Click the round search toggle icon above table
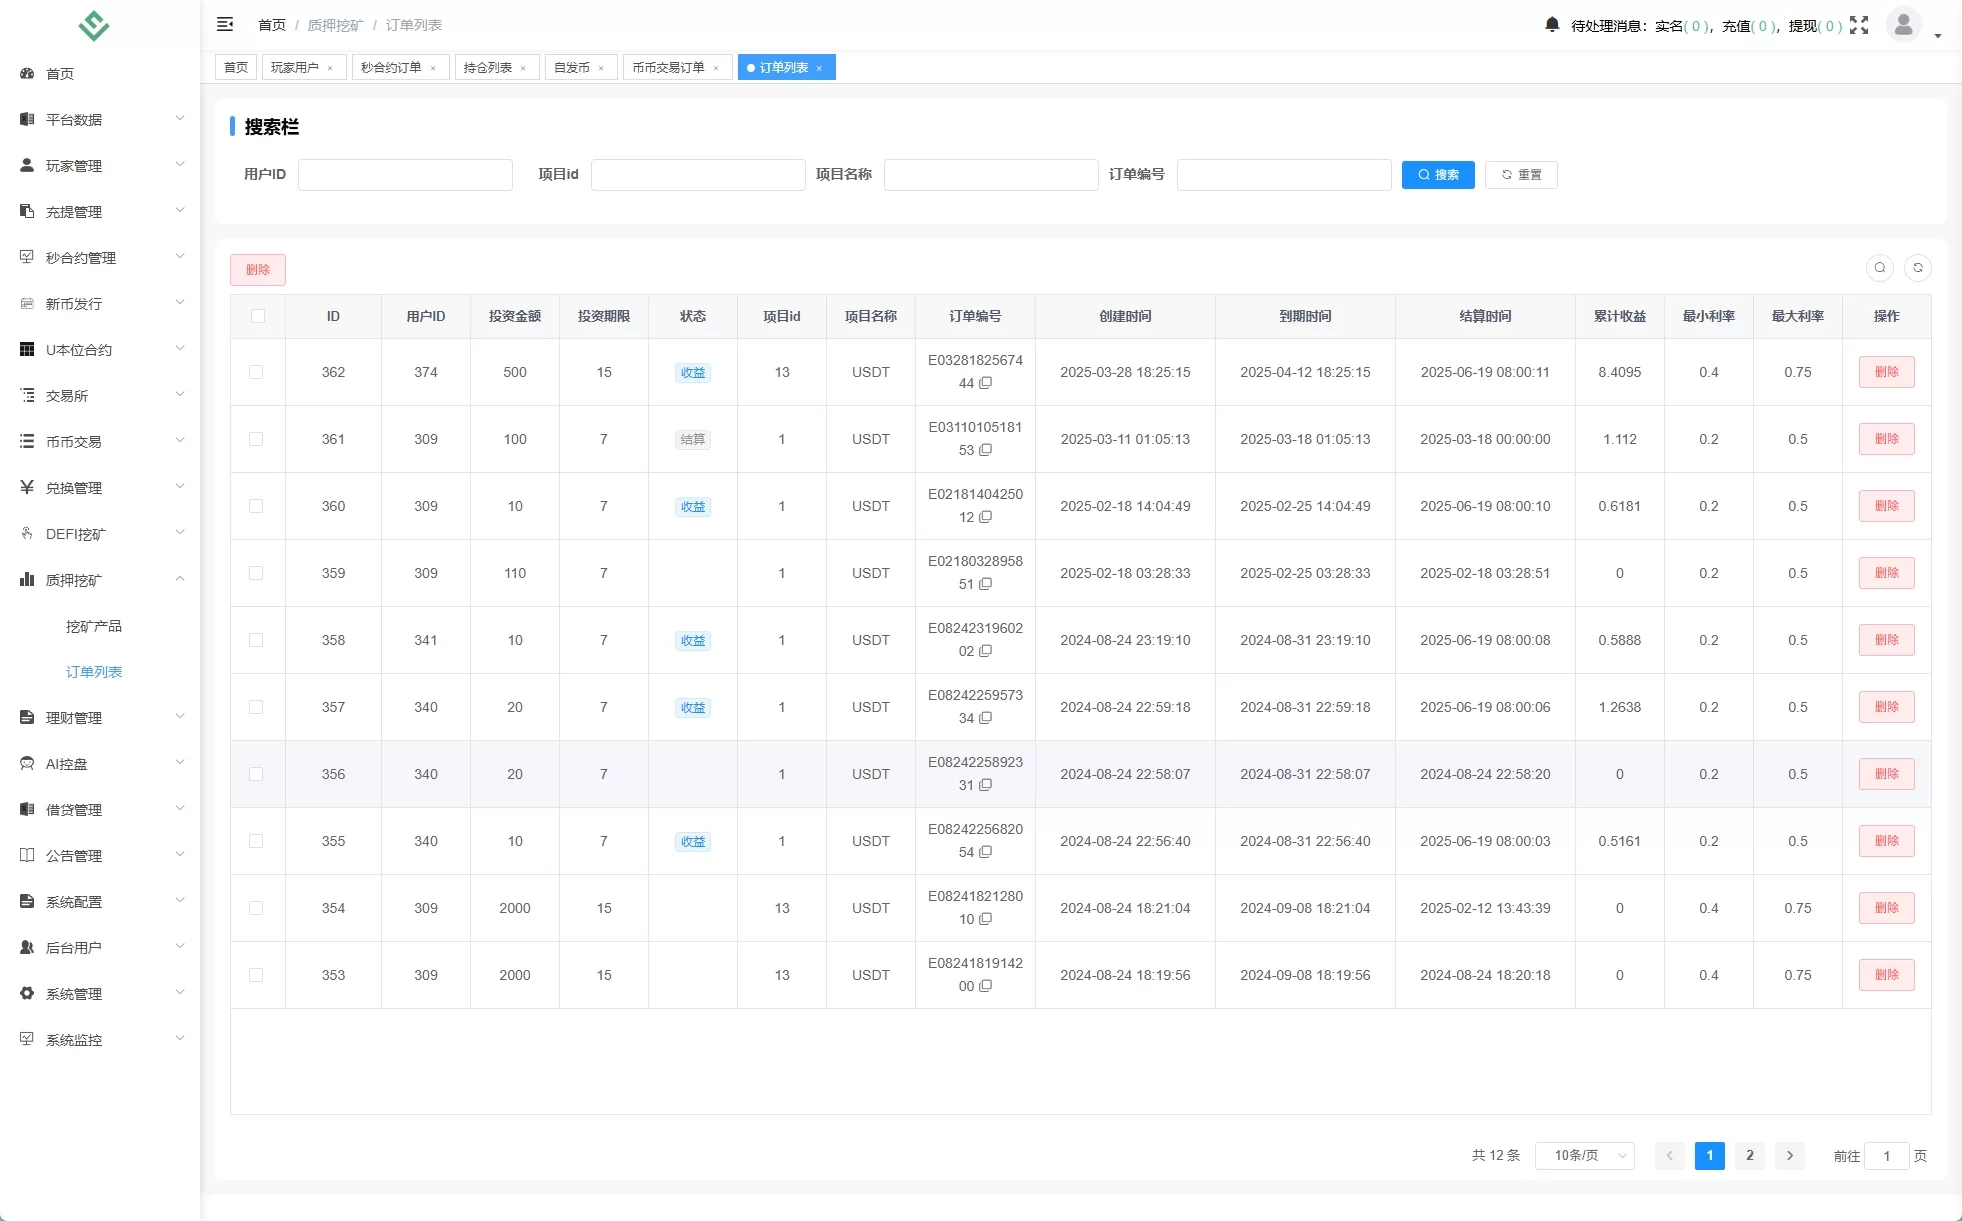The height and width of the screenshot is (1221, 1962). [x=1879, y=268]
